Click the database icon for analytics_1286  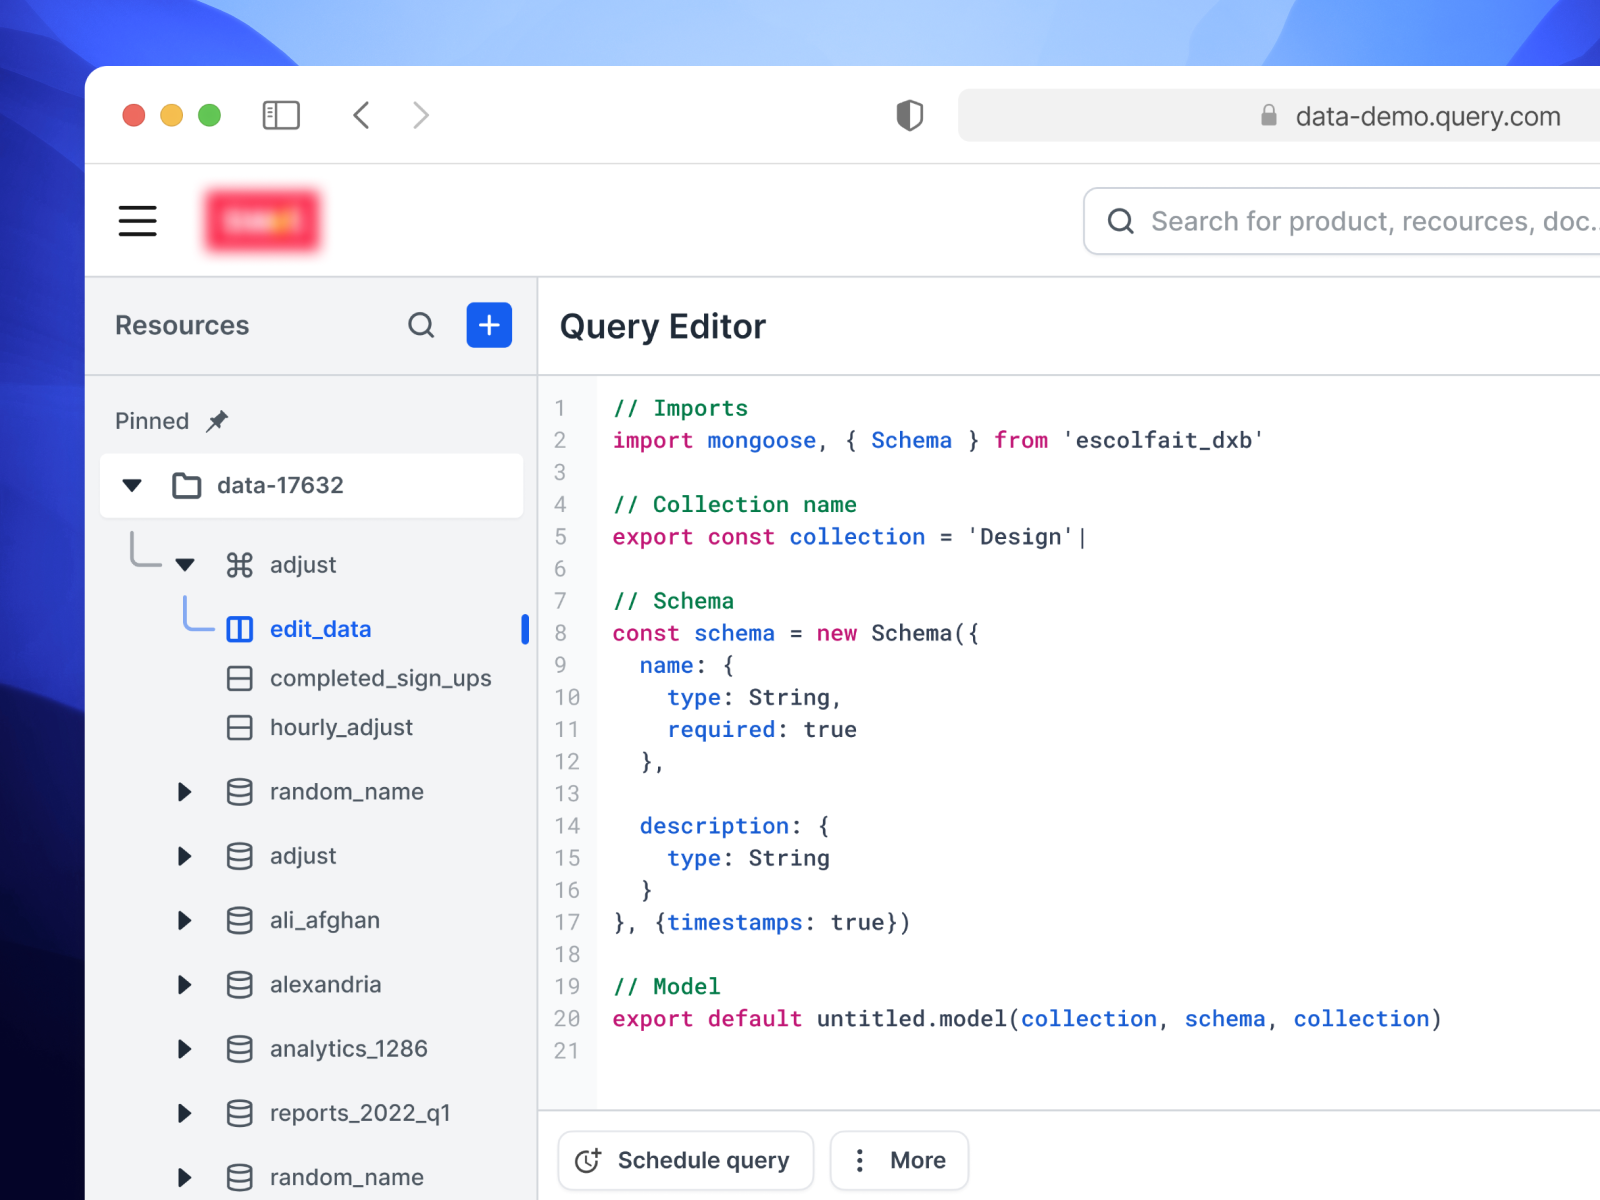coord(240,1049)
